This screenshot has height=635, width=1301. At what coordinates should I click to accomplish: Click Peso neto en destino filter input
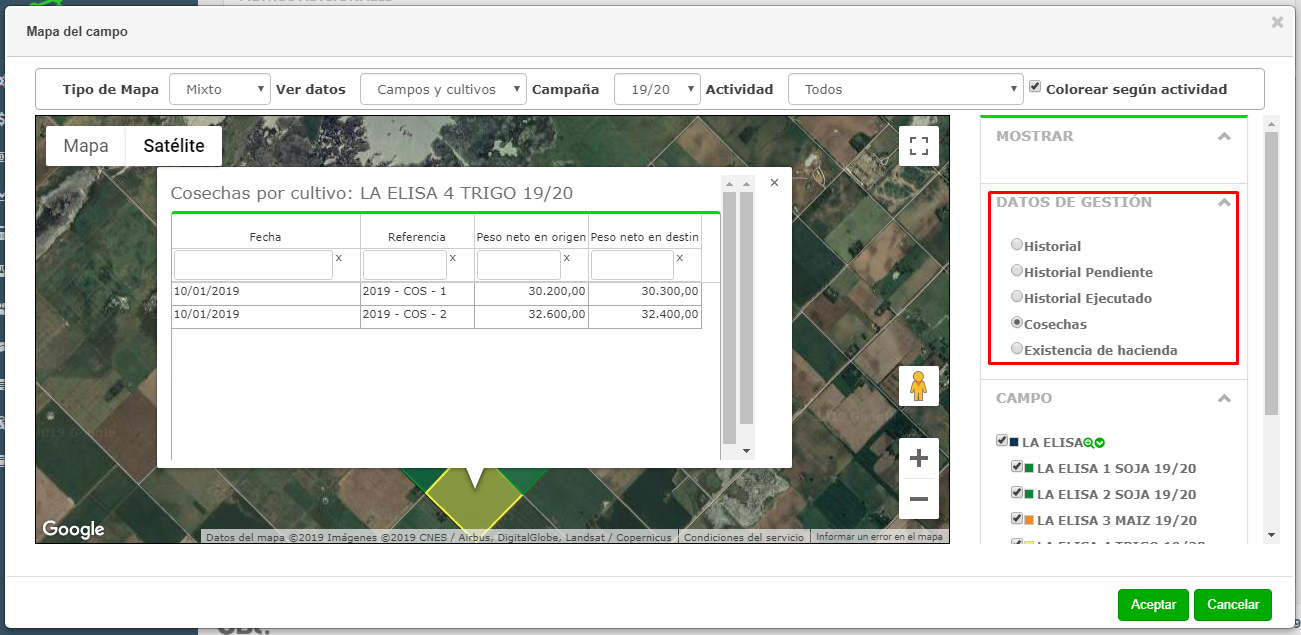pos(632,265)
